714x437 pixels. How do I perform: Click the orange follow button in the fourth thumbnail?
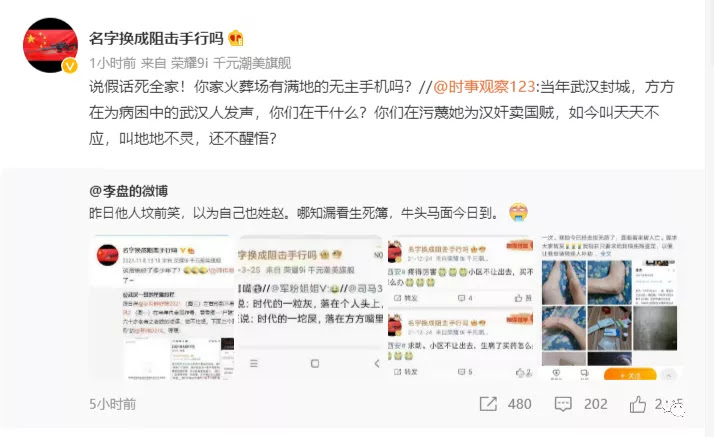coord(630,375)
